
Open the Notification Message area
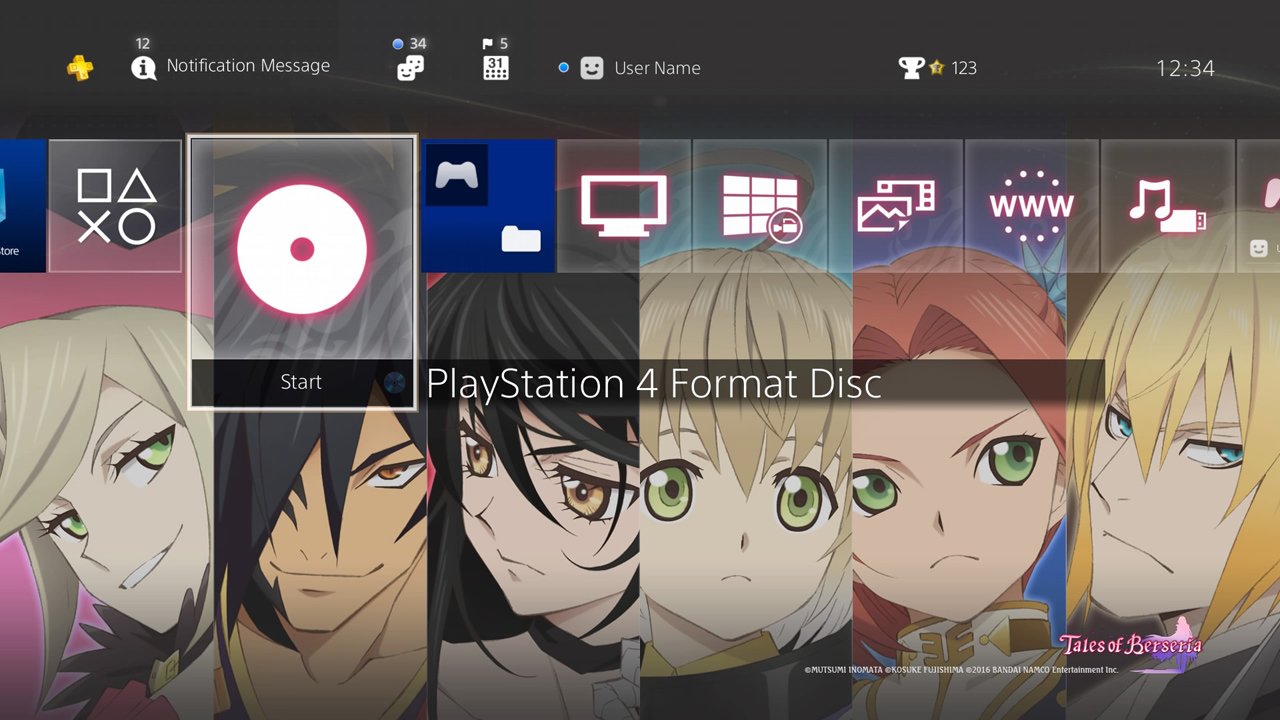pyautogui.click(x=231, y=66)
